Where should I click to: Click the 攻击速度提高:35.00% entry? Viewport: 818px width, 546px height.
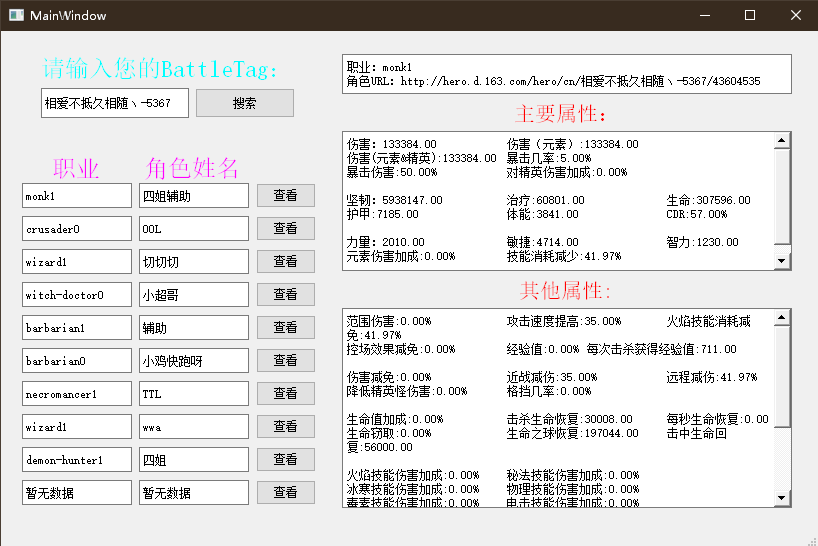click(564, 321)
